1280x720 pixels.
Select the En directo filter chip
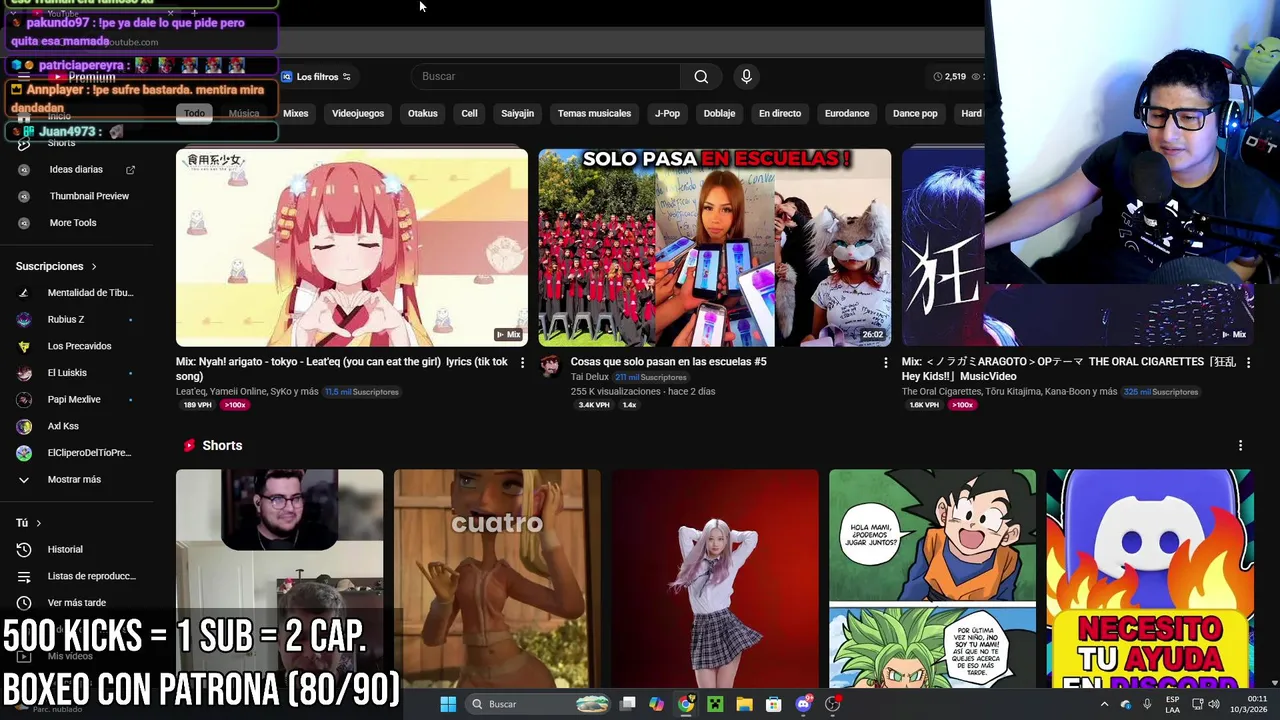[x=780, y=113]
